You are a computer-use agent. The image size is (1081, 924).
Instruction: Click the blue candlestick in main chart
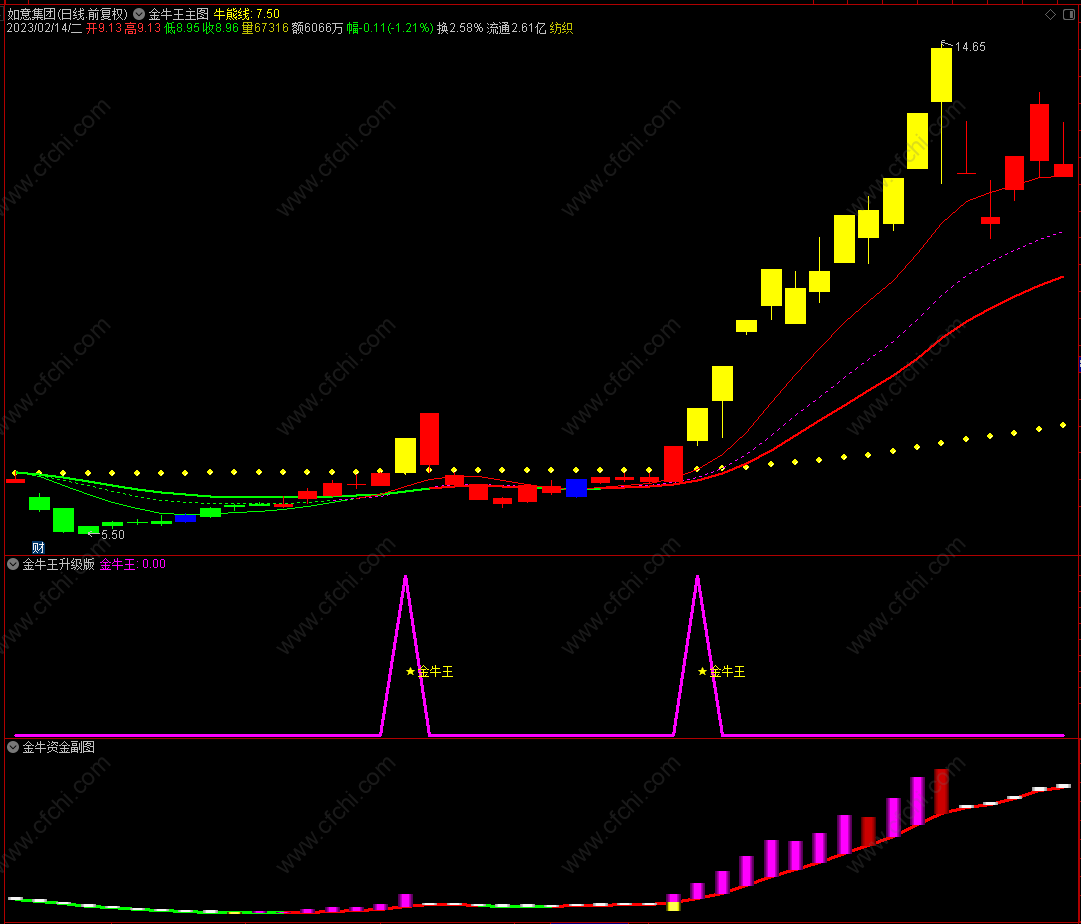click(576, 488)
